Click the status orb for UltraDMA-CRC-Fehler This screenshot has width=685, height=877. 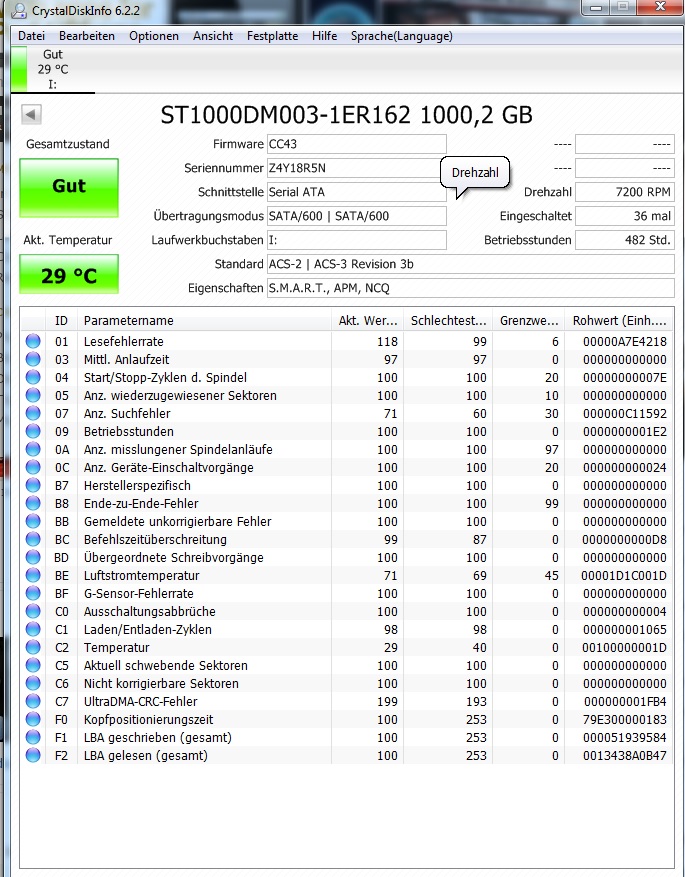(x=33, y=701)
